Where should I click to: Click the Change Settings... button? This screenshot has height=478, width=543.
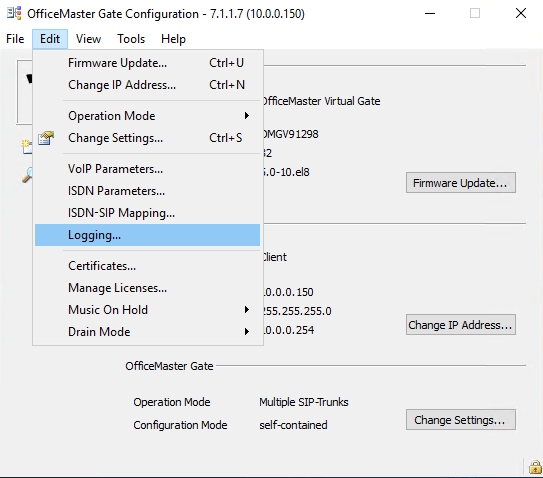click(461, 420)
